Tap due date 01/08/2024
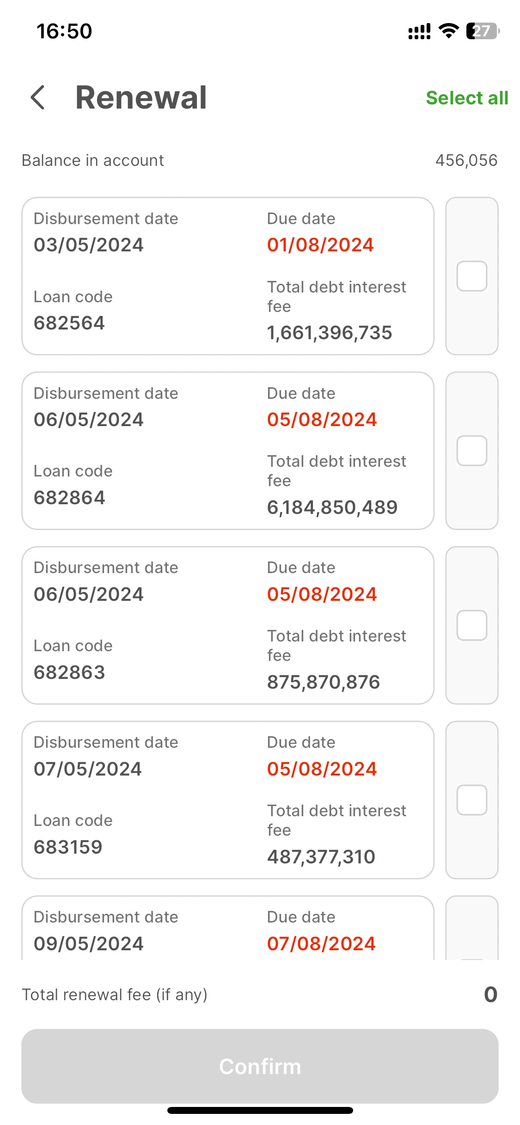The height and width of the screenshot is (1125, 520). tap(321, 245)
